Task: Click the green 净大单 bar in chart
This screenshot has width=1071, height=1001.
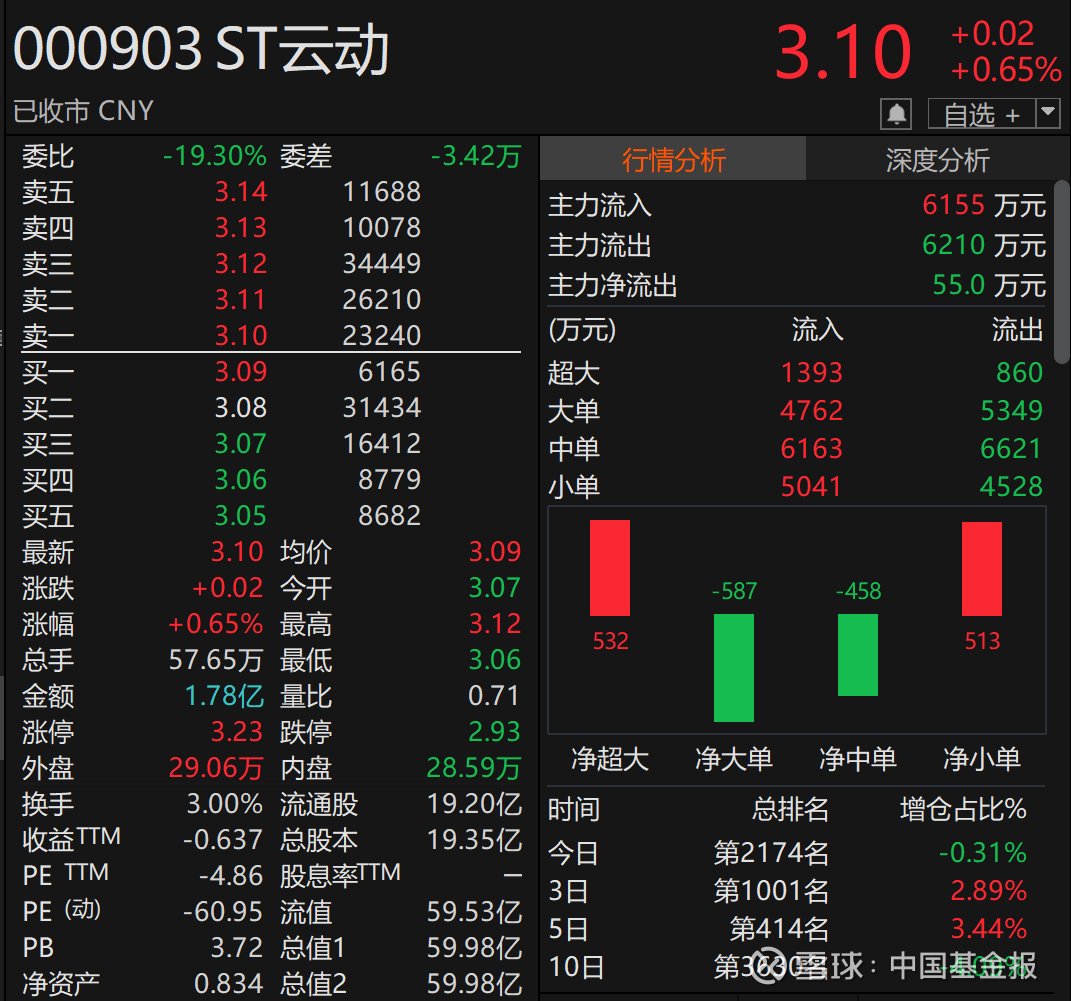Action: click(x=734, y=668)
